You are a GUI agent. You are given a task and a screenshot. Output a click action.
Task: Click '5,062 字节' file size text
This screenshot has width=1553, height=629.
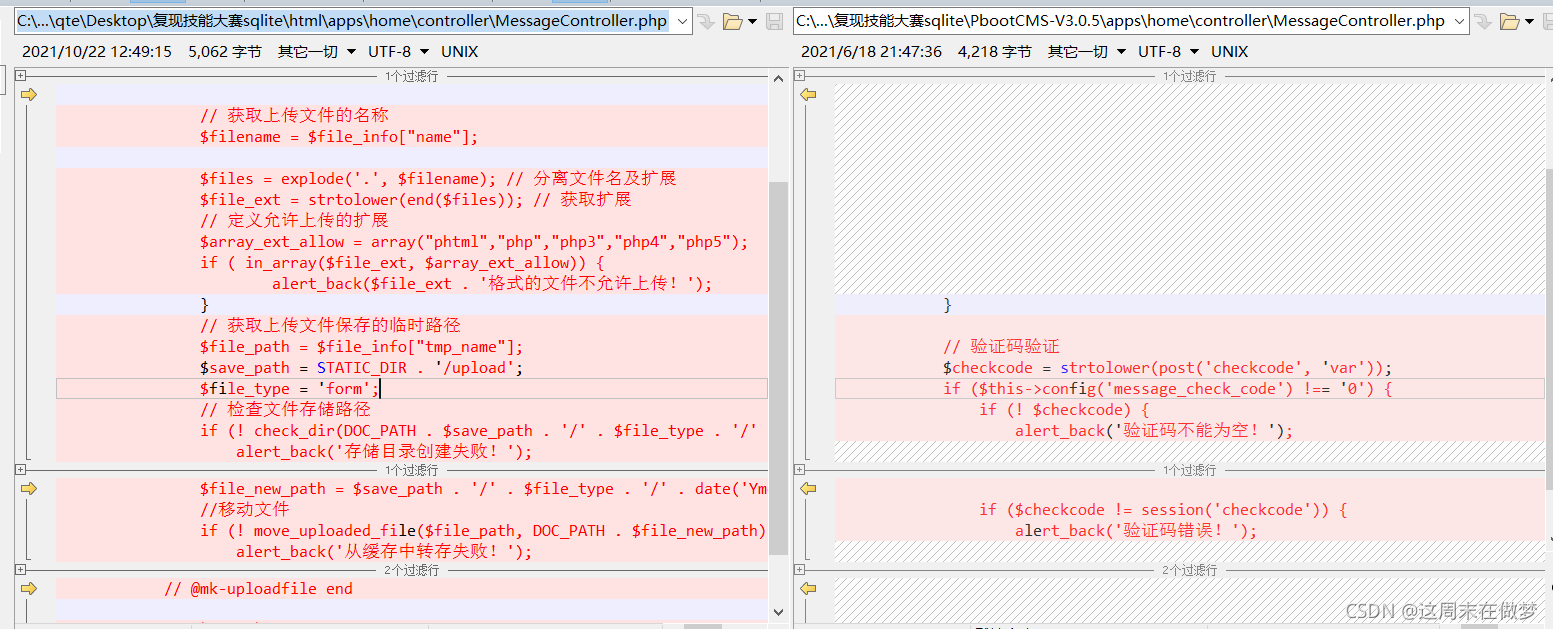coord(225,51)
